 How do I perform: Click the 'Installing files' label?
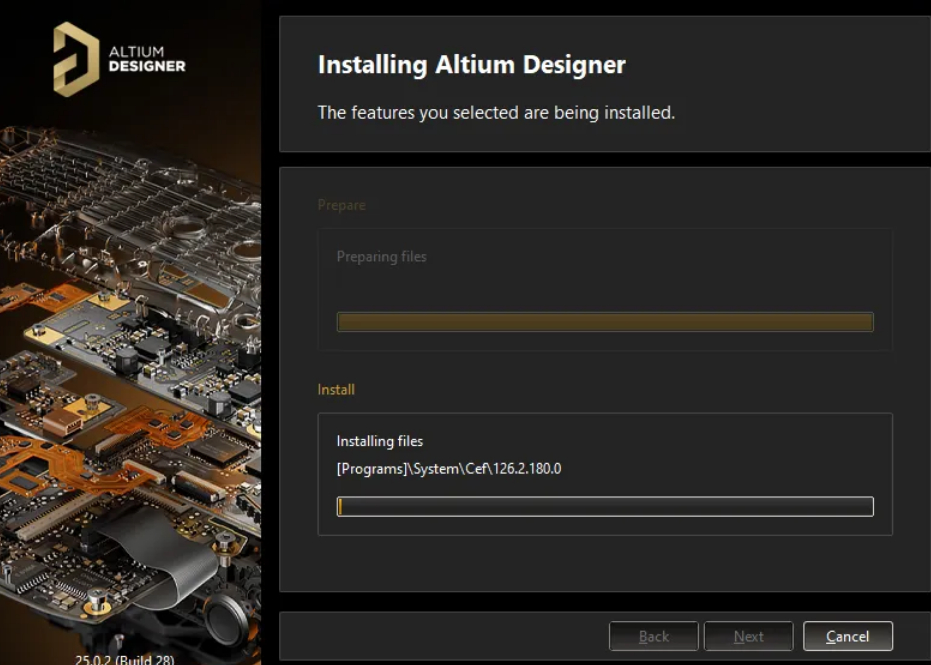379,441
